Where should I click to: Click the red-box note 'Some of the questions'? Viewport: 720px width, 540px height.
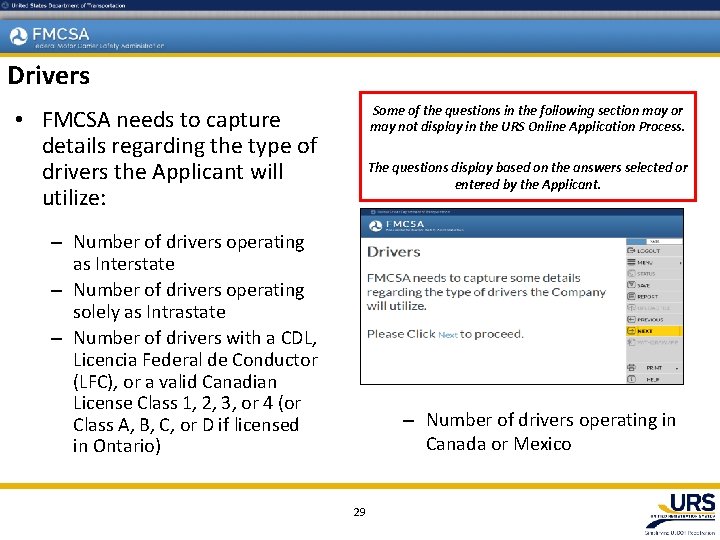tap(527, 118)
